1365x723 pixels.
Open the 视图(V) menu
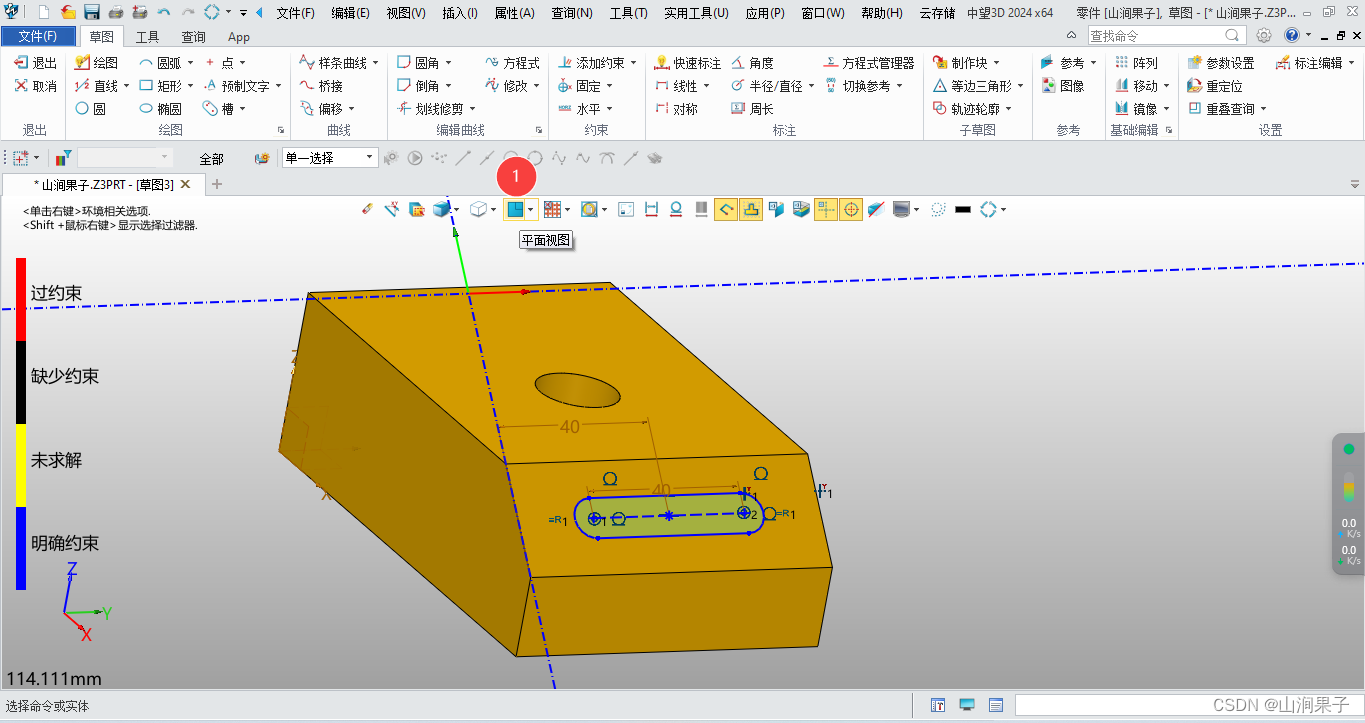[x=404, y=13]
